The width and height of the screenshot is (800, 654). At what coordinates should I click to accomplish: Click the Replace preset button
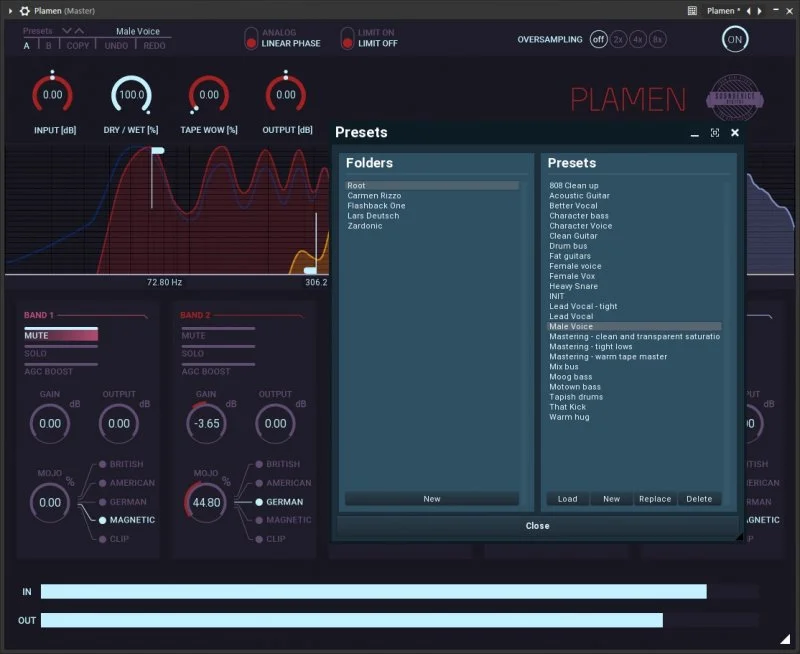655,499
